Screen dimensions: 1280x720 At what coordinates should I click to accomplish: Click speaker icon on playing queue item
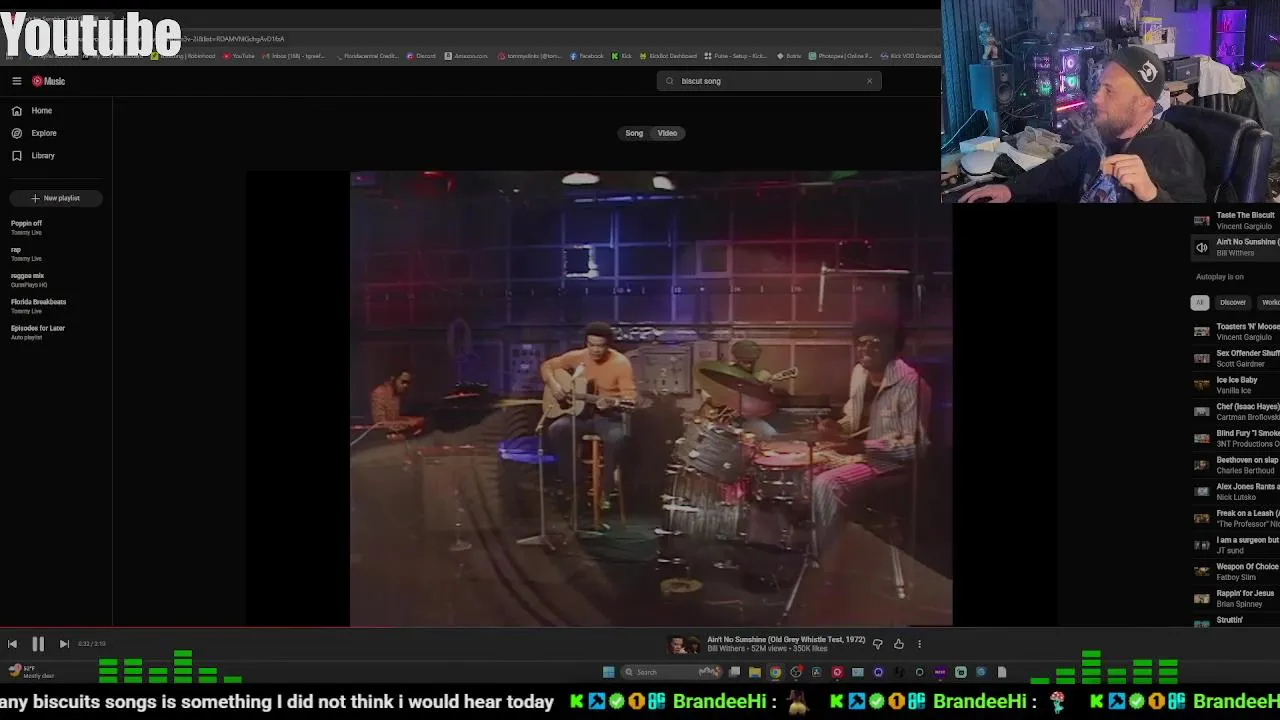tap(1201, 247)
